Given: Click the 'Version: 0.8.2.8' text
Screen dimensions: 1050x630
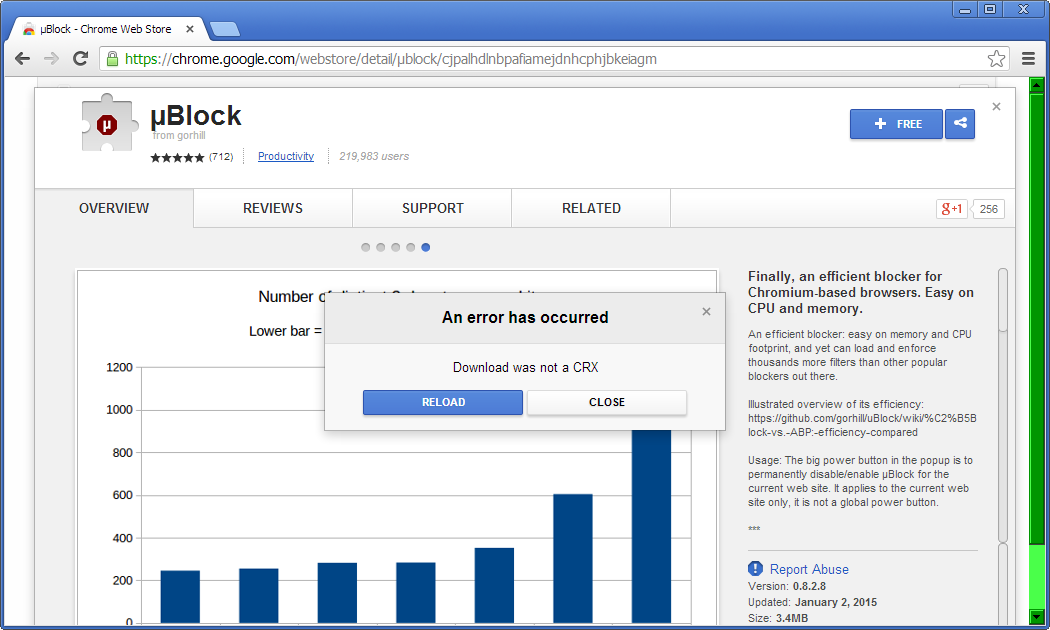Looking at the screenshot, I should click(x=787, y=586).
